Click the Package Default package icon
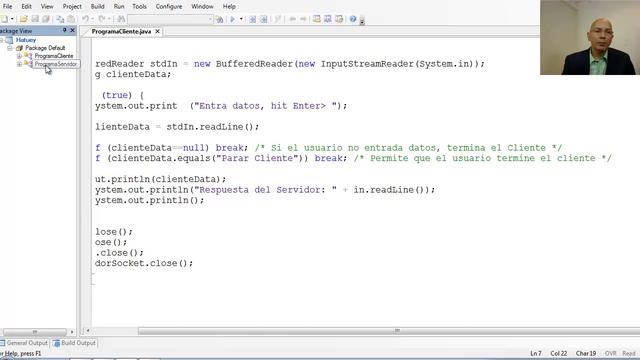 coord(19,48)
